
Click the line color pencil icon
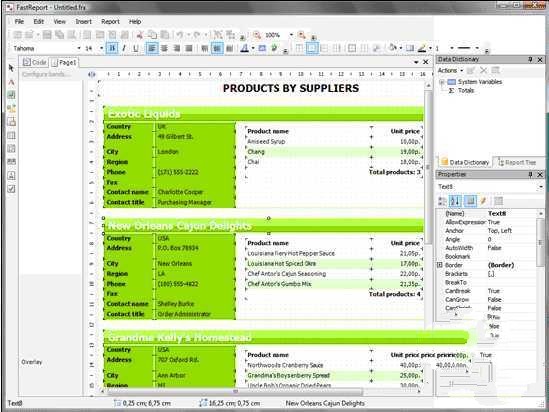(x=422, y=48)
